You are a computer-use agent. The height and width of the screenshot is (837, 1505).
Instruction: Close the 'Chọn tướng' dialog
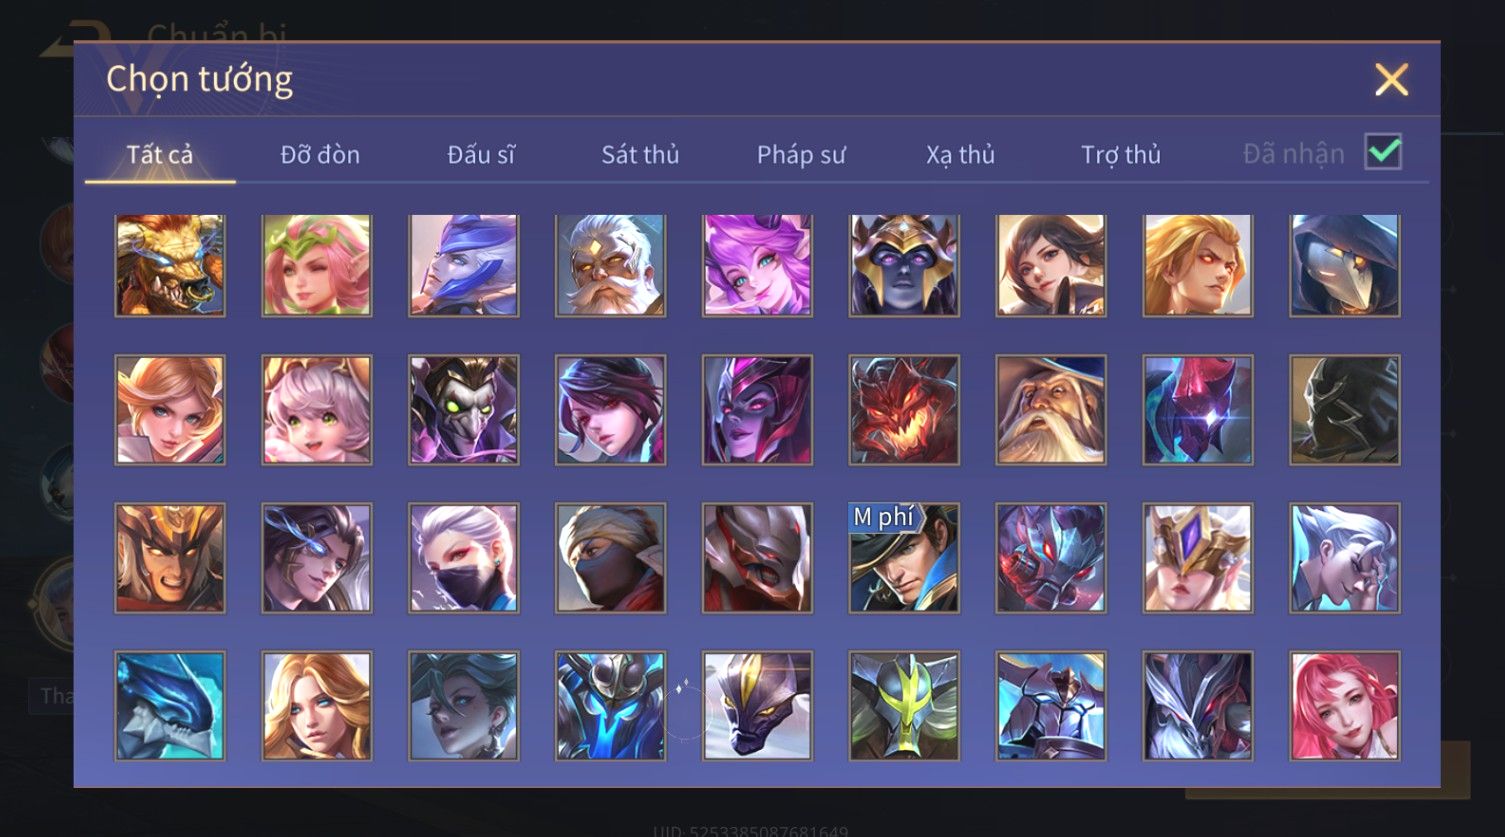(x=1391, y=79)
